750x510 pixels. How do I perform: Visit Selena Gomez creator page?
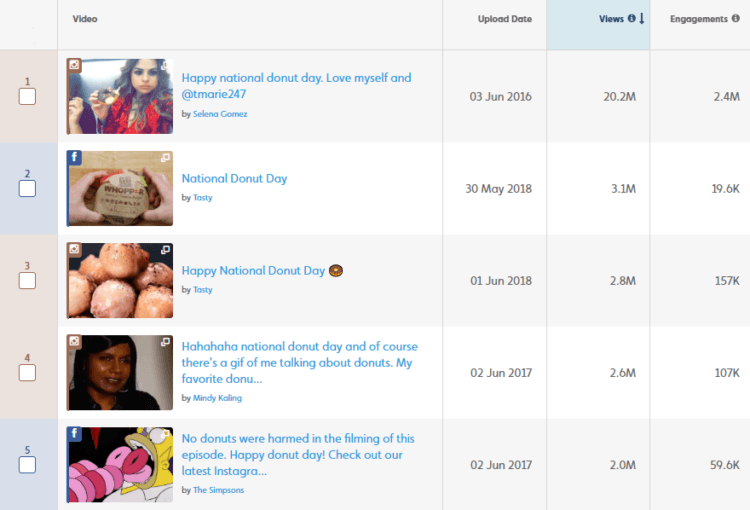click(220, 114)
